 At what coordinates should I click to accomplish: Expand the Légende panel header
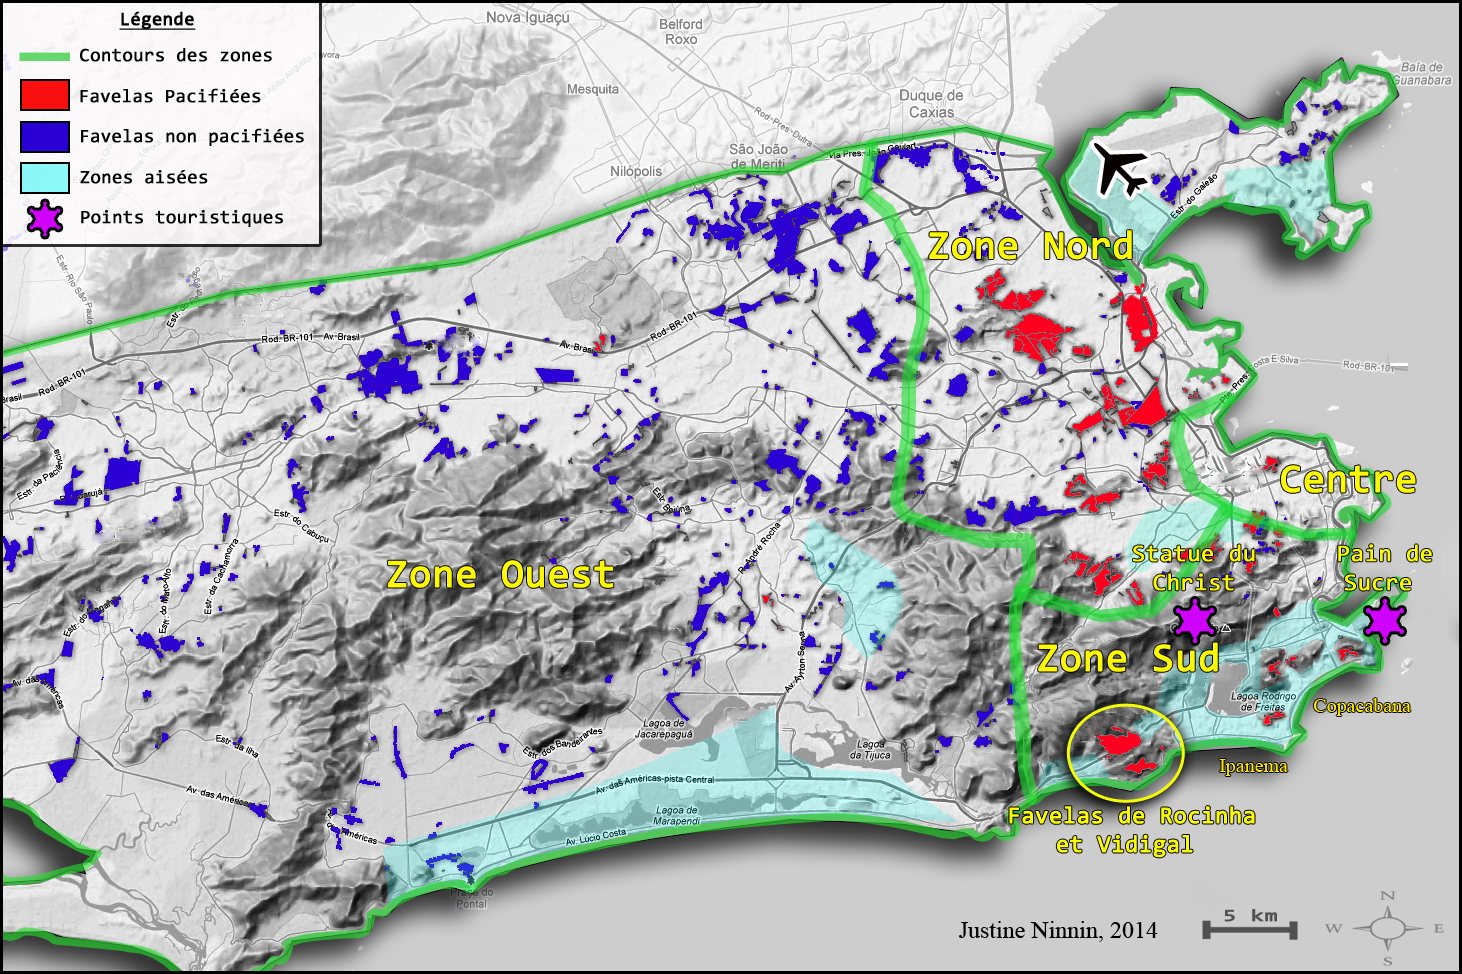157,20
